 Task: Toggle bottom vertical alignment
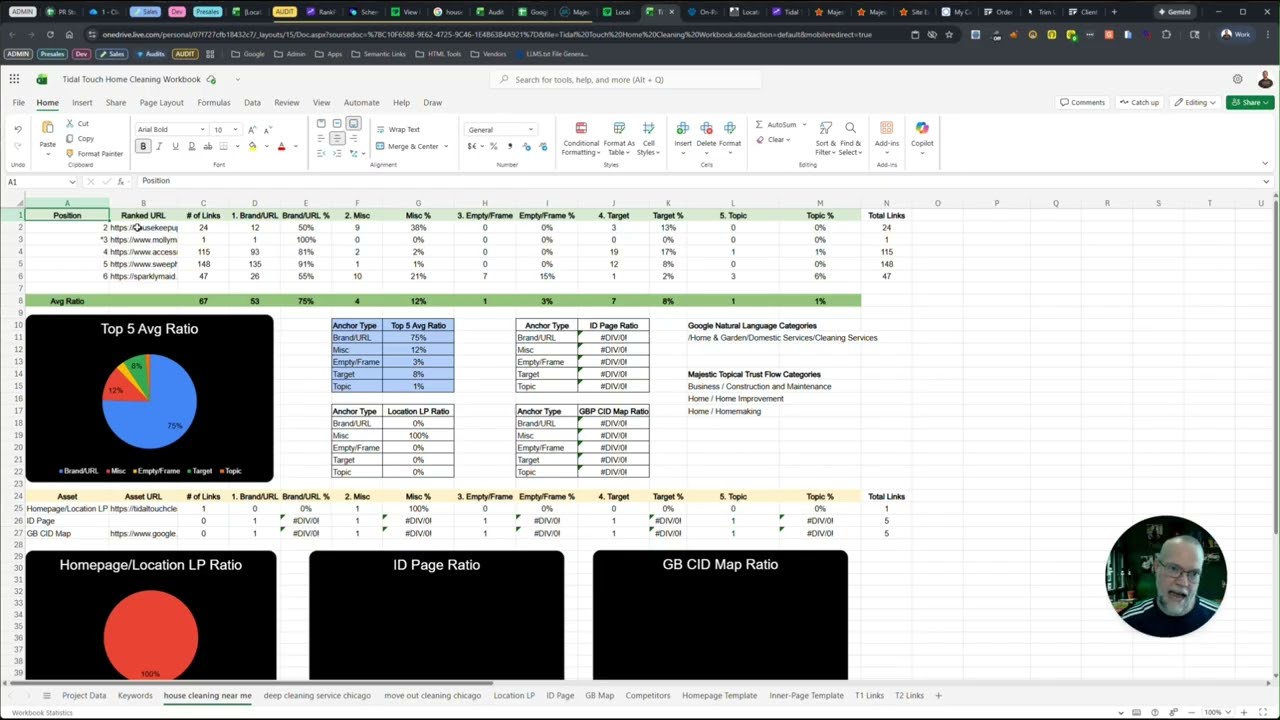point(353,124)
